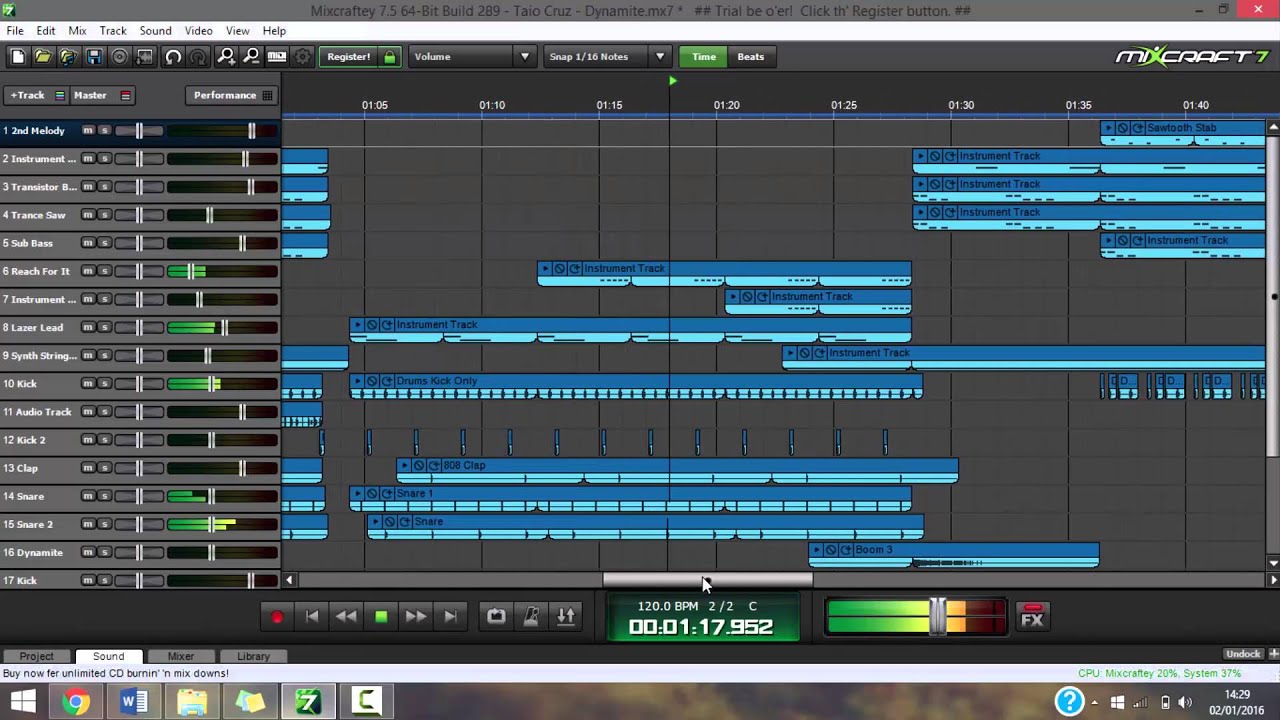Screen dimensions: 1280x720
Task: Jump to the end of the project
Action: [450, 617]
